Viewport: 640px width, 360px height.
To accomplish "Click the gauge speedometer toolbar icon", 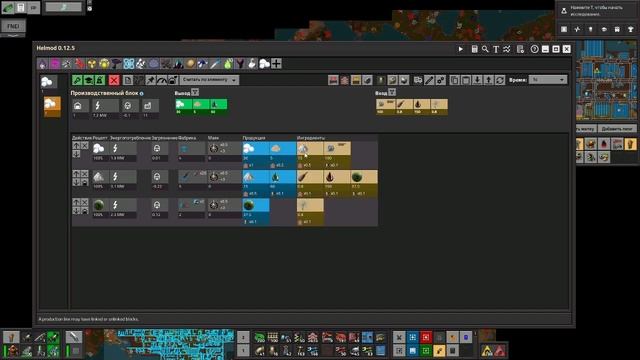I will (162, 80).
